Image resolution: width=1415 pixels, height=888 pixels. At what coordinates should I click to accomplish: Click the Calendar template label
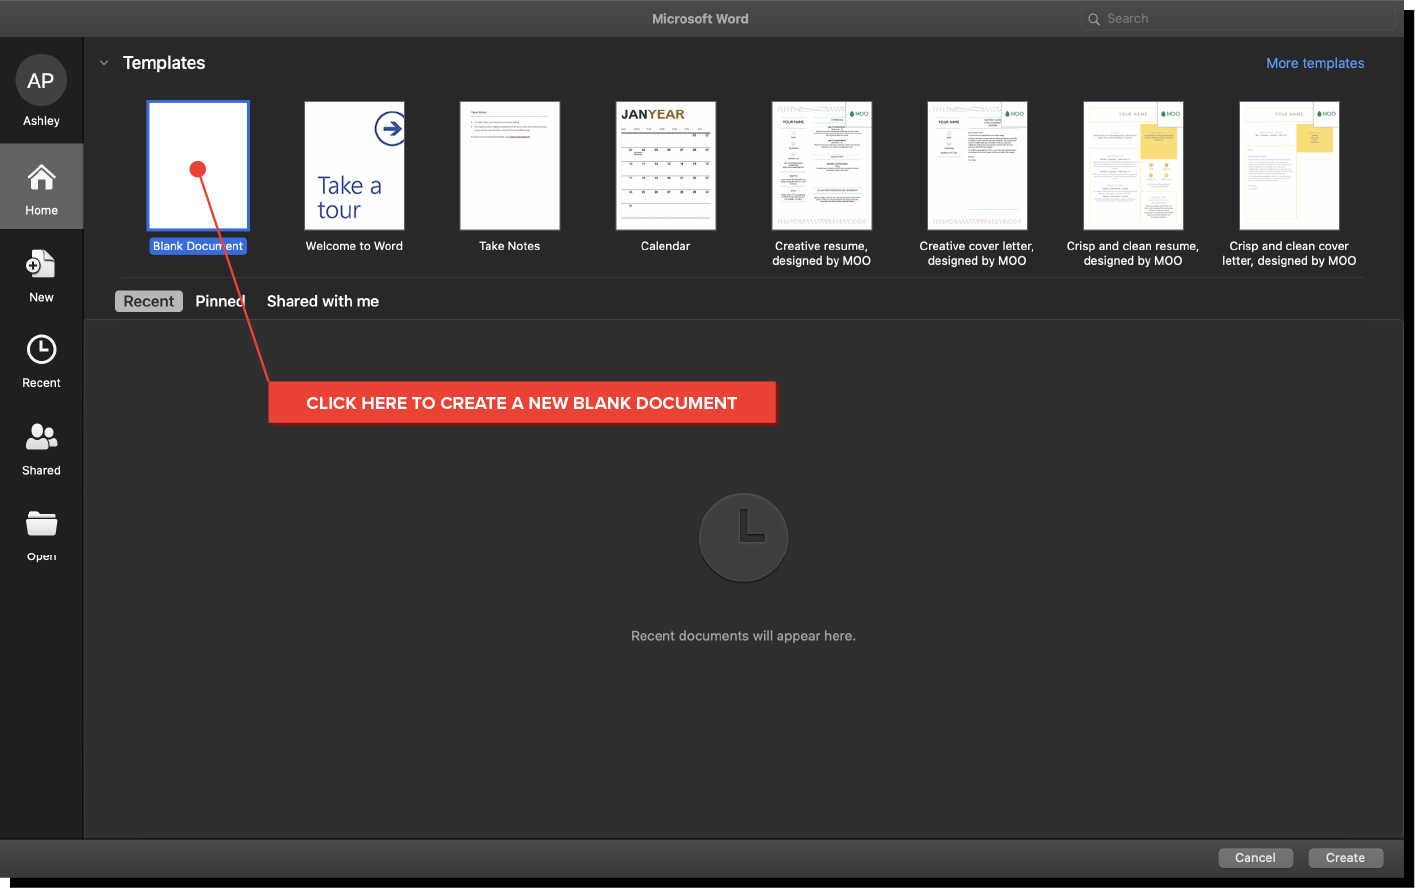[666, 246]
